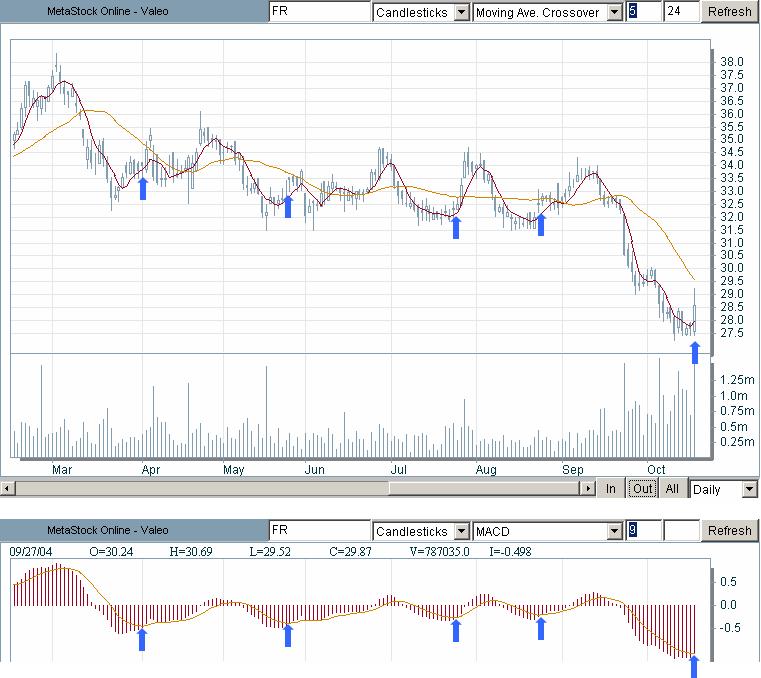The width and height of the screenshot is (761, 678).
Task: Click the FR symbol field in top toolbar
Action: tap(319, 12)
